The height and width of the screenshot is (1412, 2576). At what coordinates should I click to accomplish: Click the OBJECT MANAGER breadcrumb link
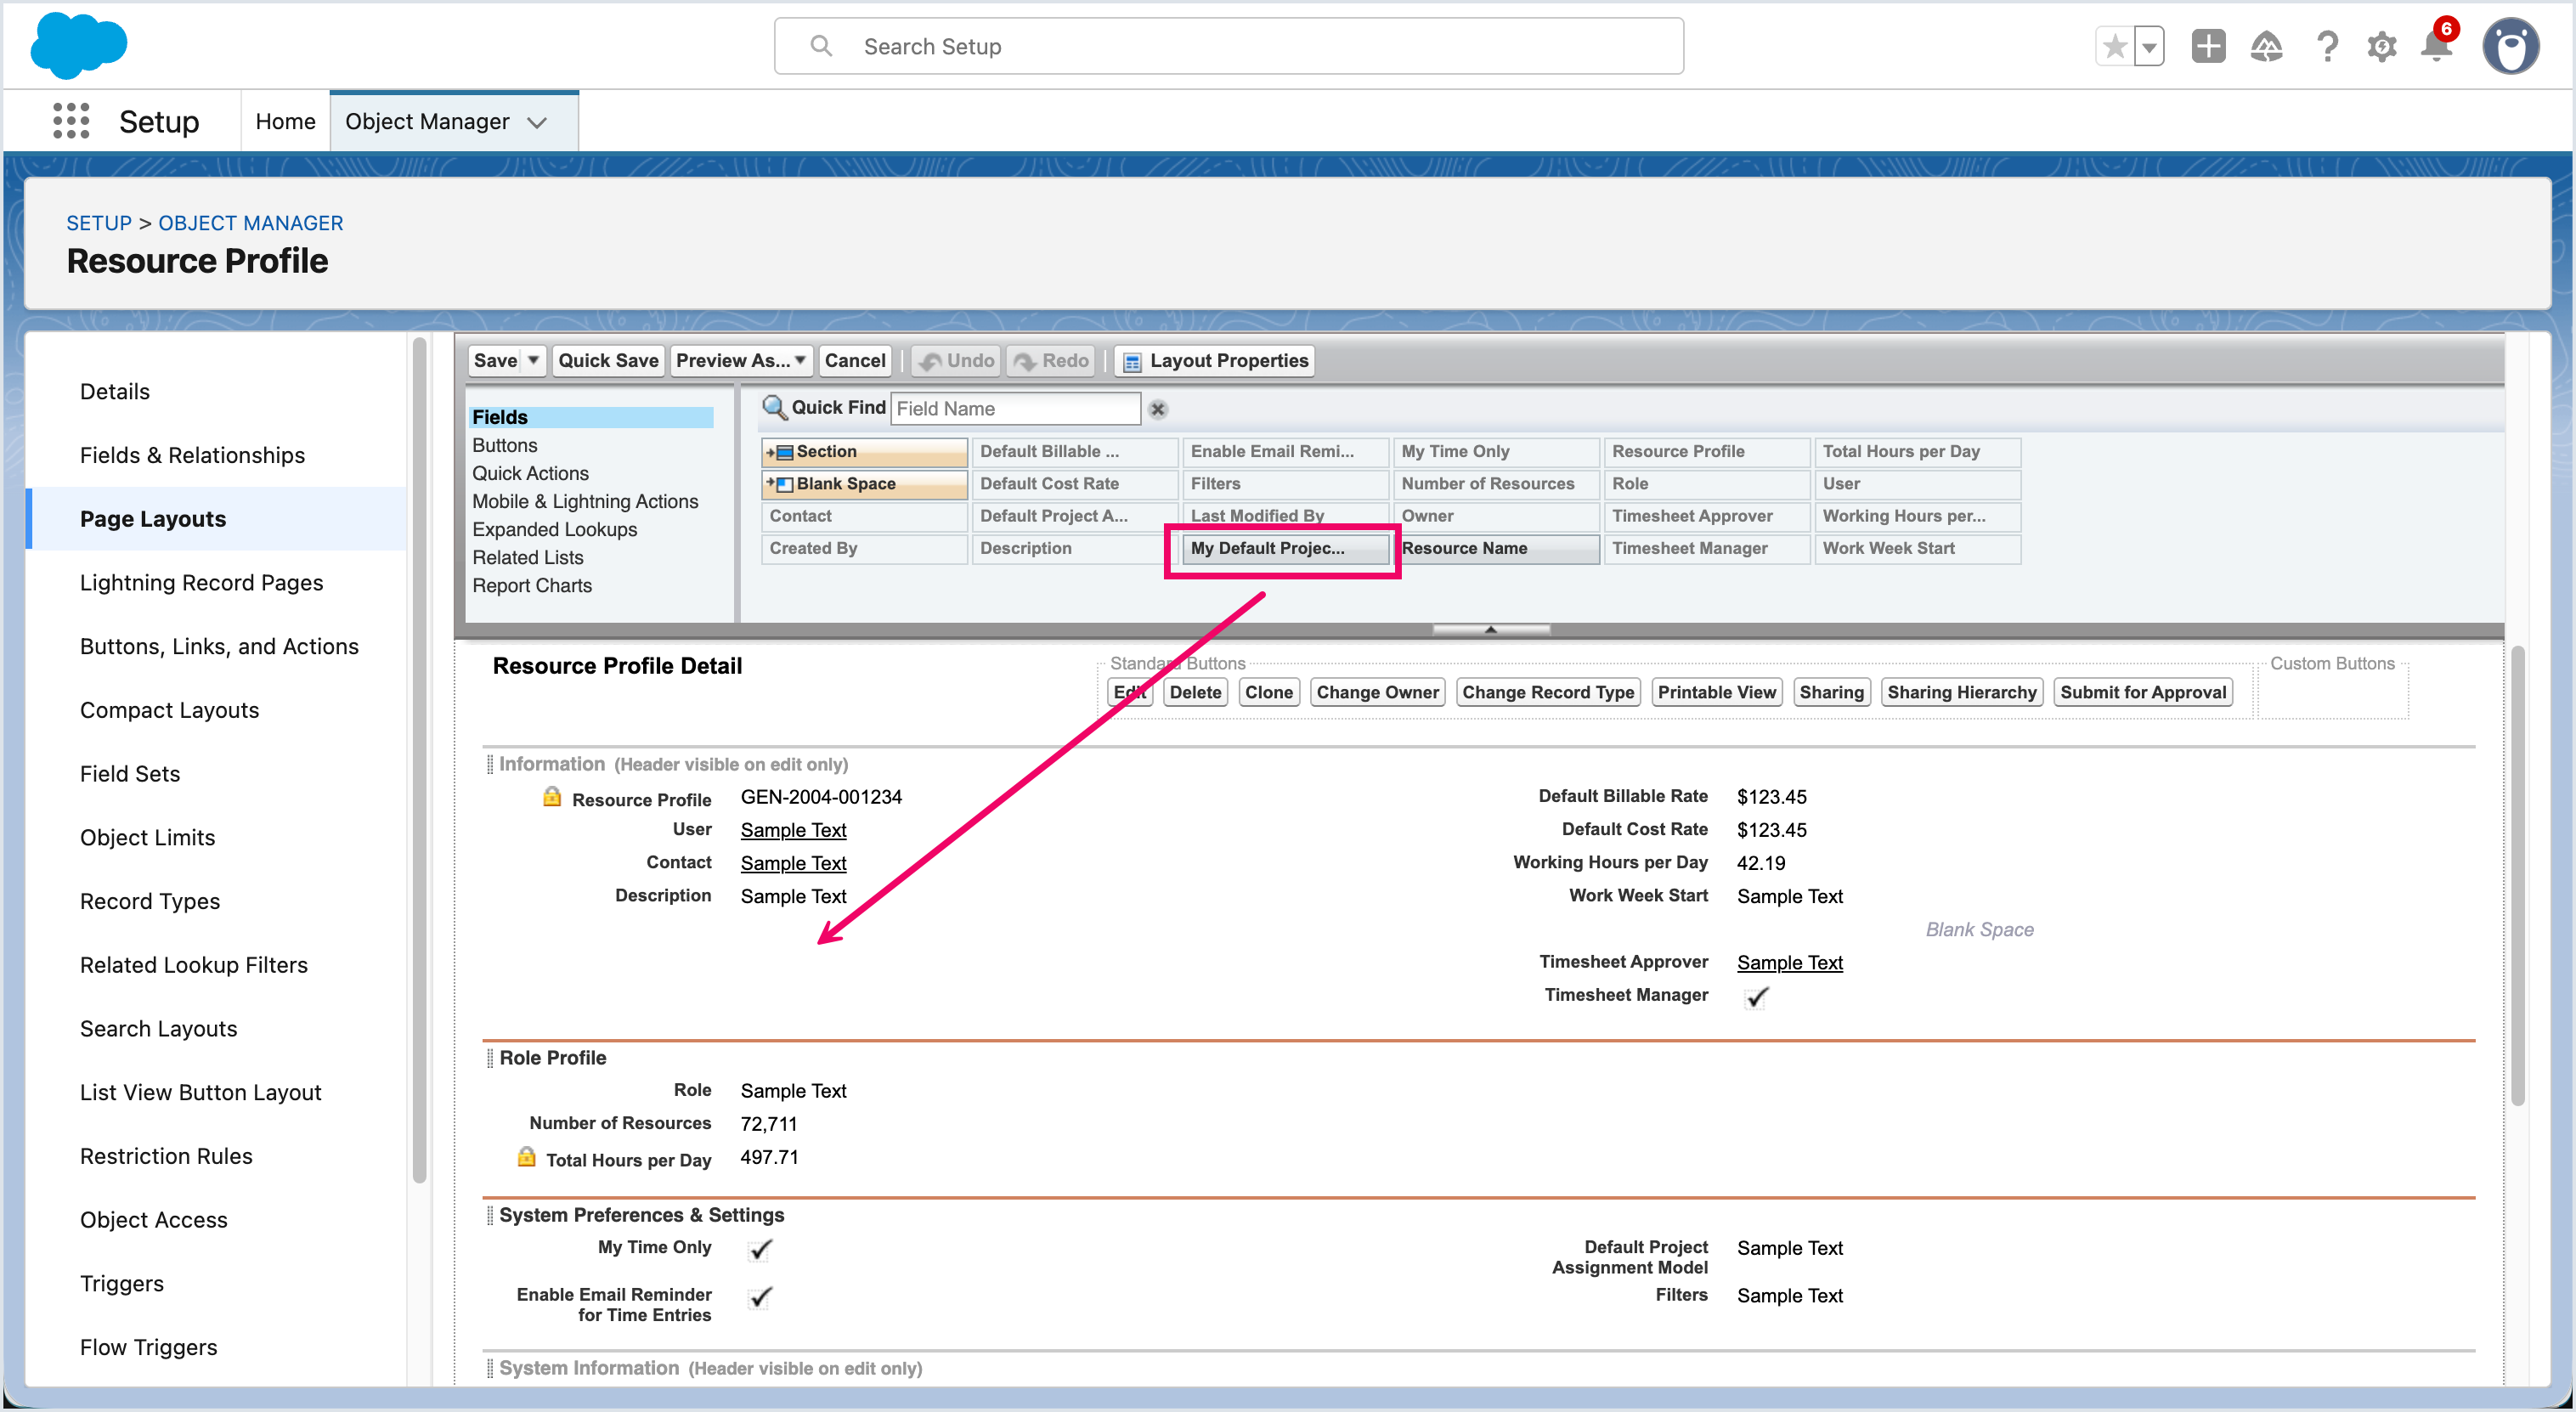pyautogui.click(x=250, y=223)
